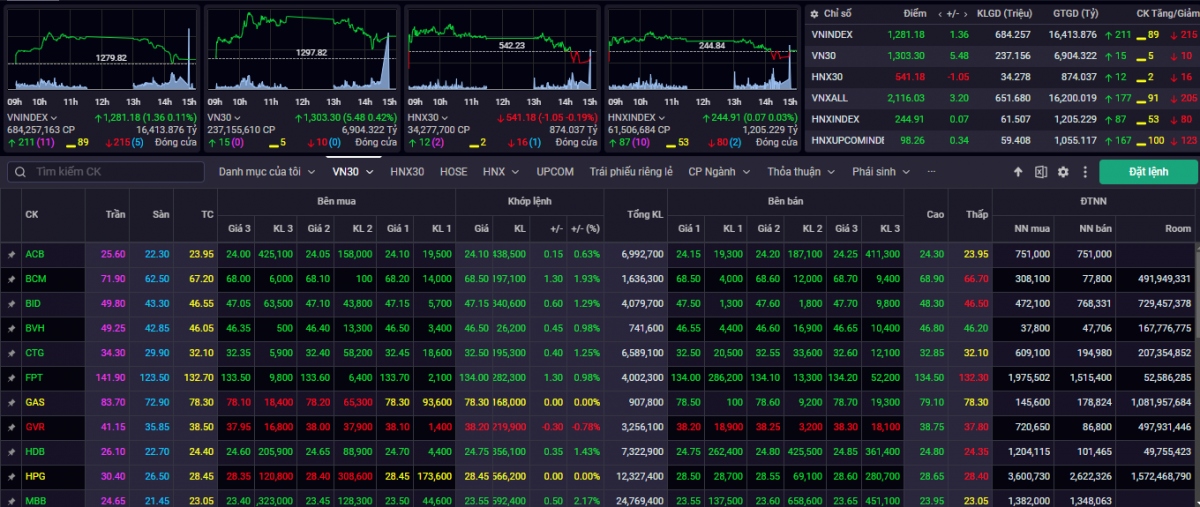Pin the CTG stock row
This screenshot has width=1200, height=507.
pyautogui.click(x=11, y=353)
